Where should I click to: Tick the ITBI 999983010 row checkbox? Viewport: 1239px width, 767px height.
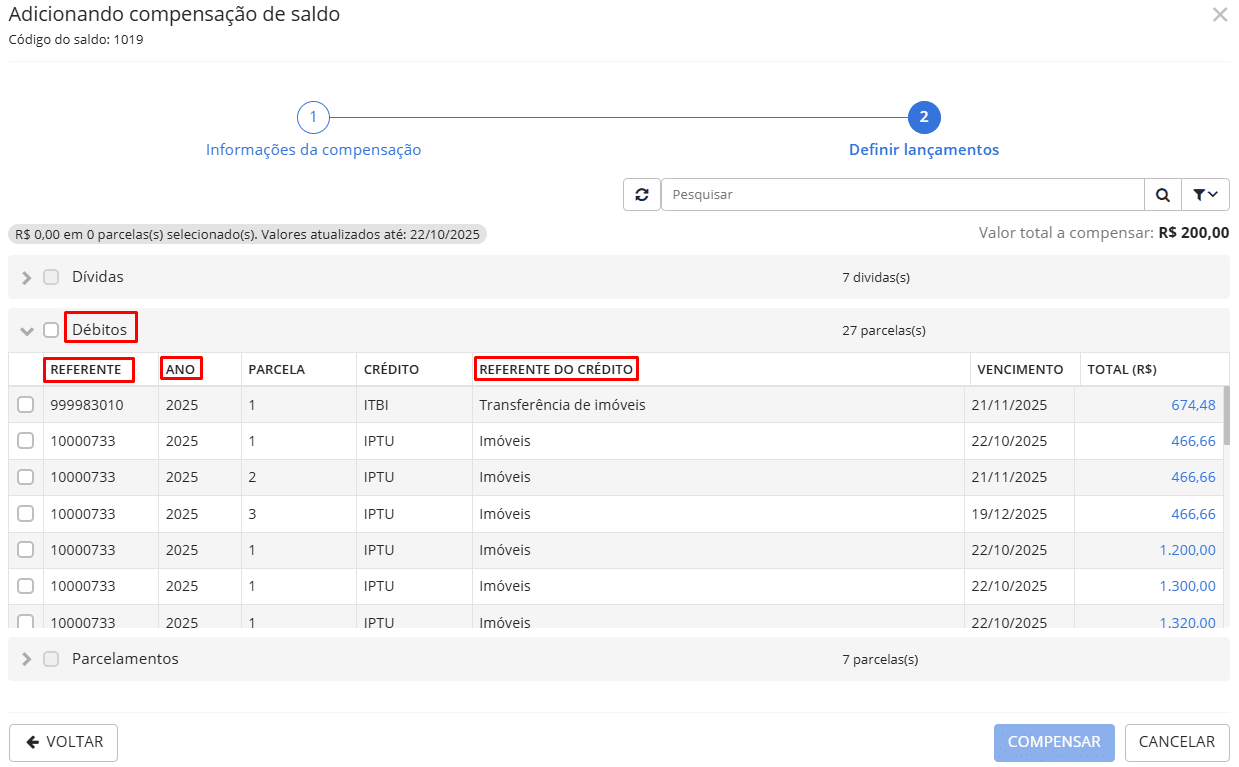pos(26,405)
